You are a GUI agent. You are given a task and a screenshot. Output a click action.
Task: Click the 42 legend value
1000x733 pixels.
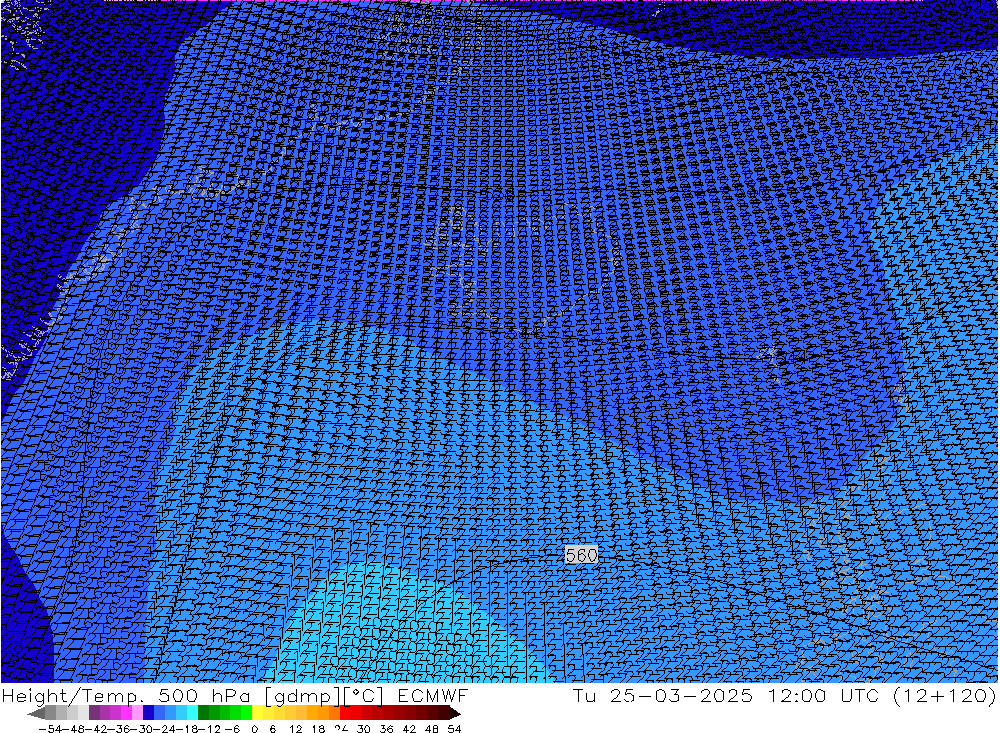409,729
